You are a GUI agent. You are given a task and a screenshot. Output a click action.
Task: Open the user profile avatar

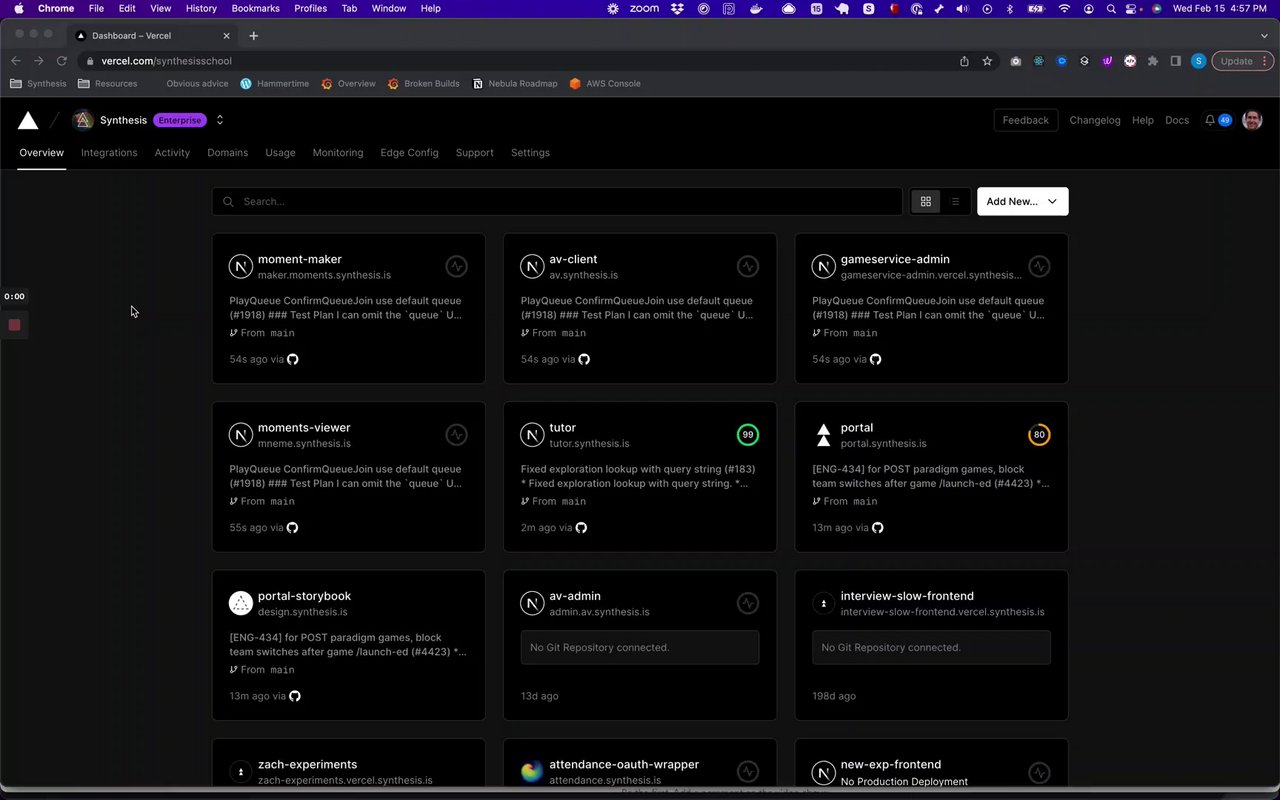click(1252, 120)
